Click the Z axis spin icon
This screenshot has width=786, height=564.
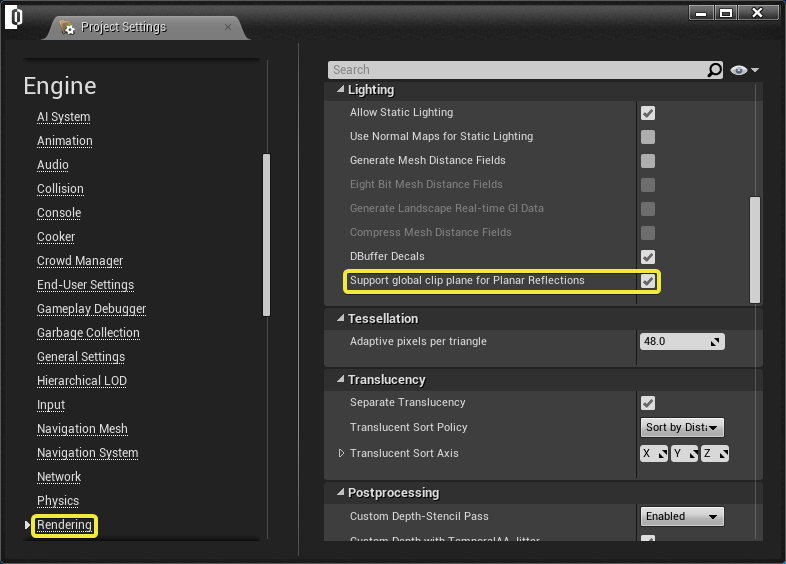pyautogui.click(x=723, y=454)
